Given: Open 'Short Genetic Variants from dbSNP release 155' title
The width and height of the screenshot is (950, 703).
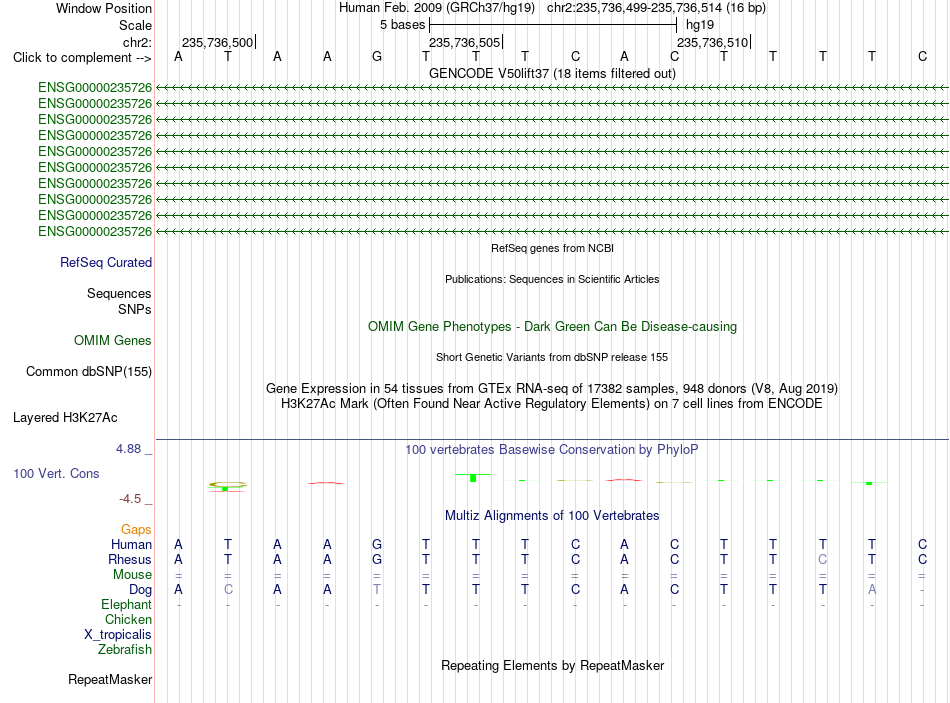Looking at the screenshot, I should [x=552, y=357].
